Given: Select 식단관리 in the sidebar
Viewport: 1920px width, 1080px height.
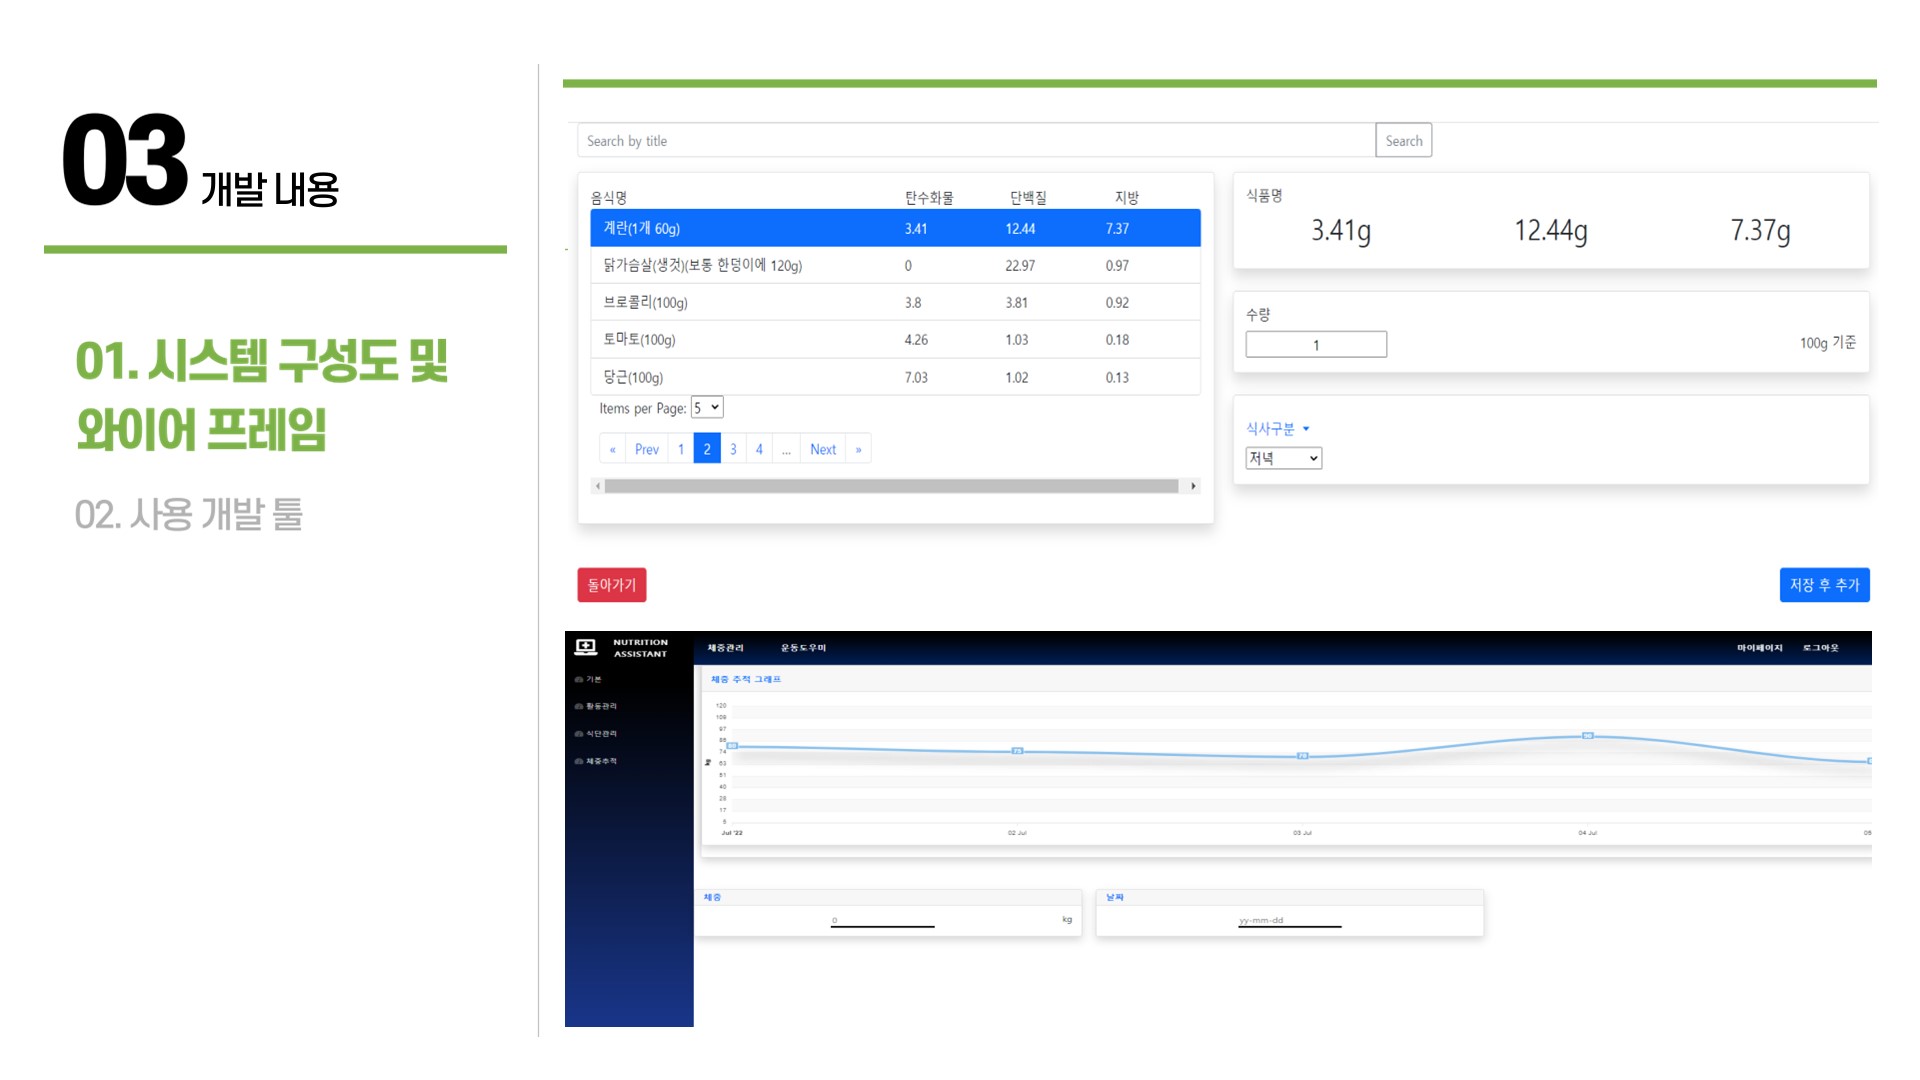Looking at the screenshot, I should click(x=602, y=734).
